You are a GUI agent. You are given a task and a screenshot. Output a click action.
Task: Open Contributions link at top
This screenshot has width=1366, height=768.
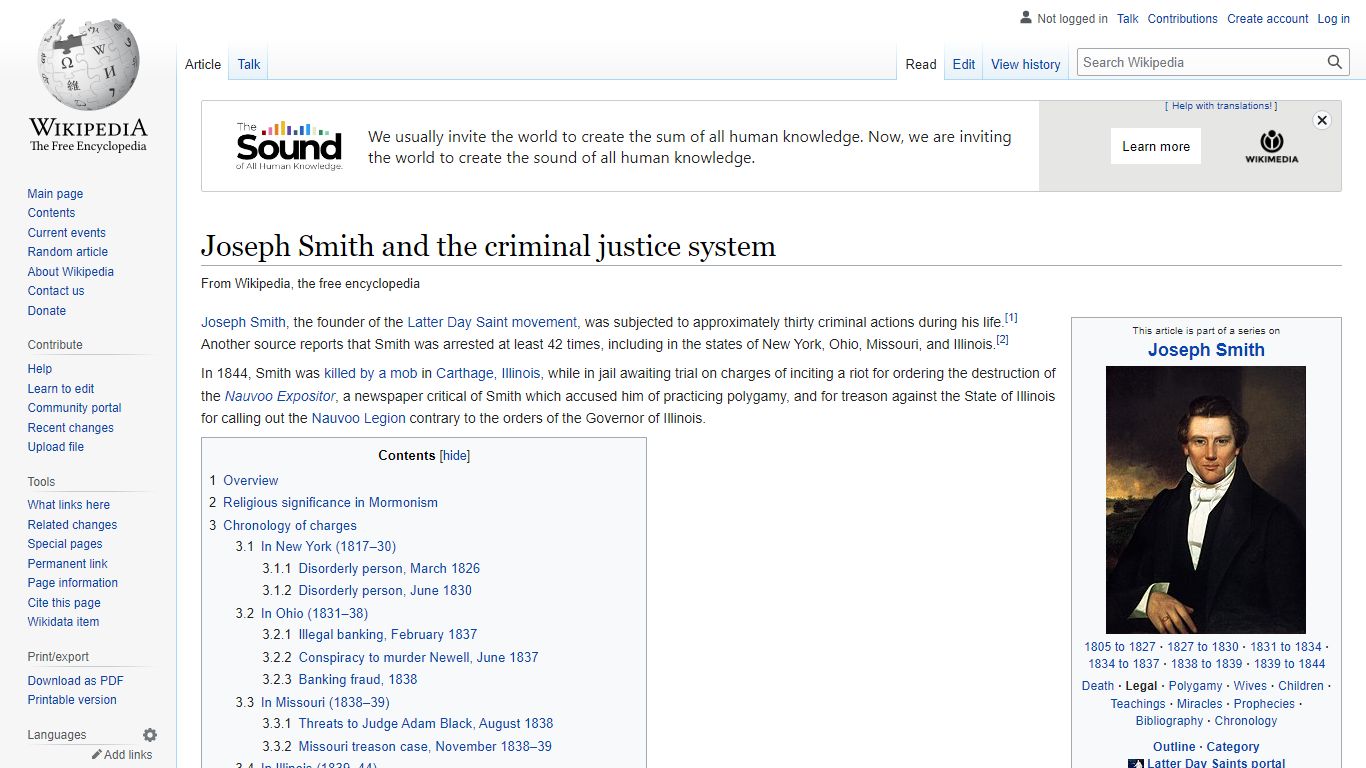(x=1183, y=19)
